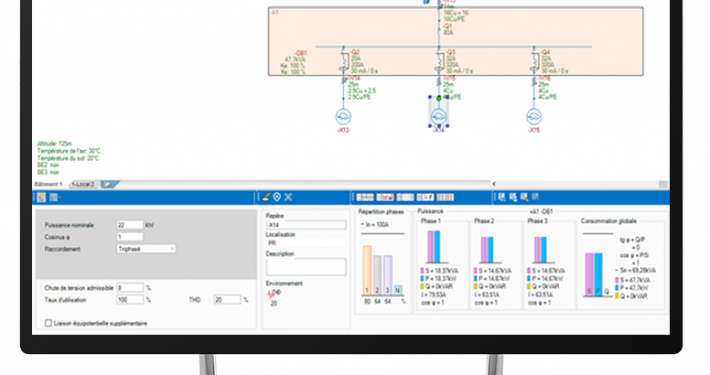The image size is (710, 375).
Task: Open the Raccordement Triphasé dropdown
Action: coord(146,249)
